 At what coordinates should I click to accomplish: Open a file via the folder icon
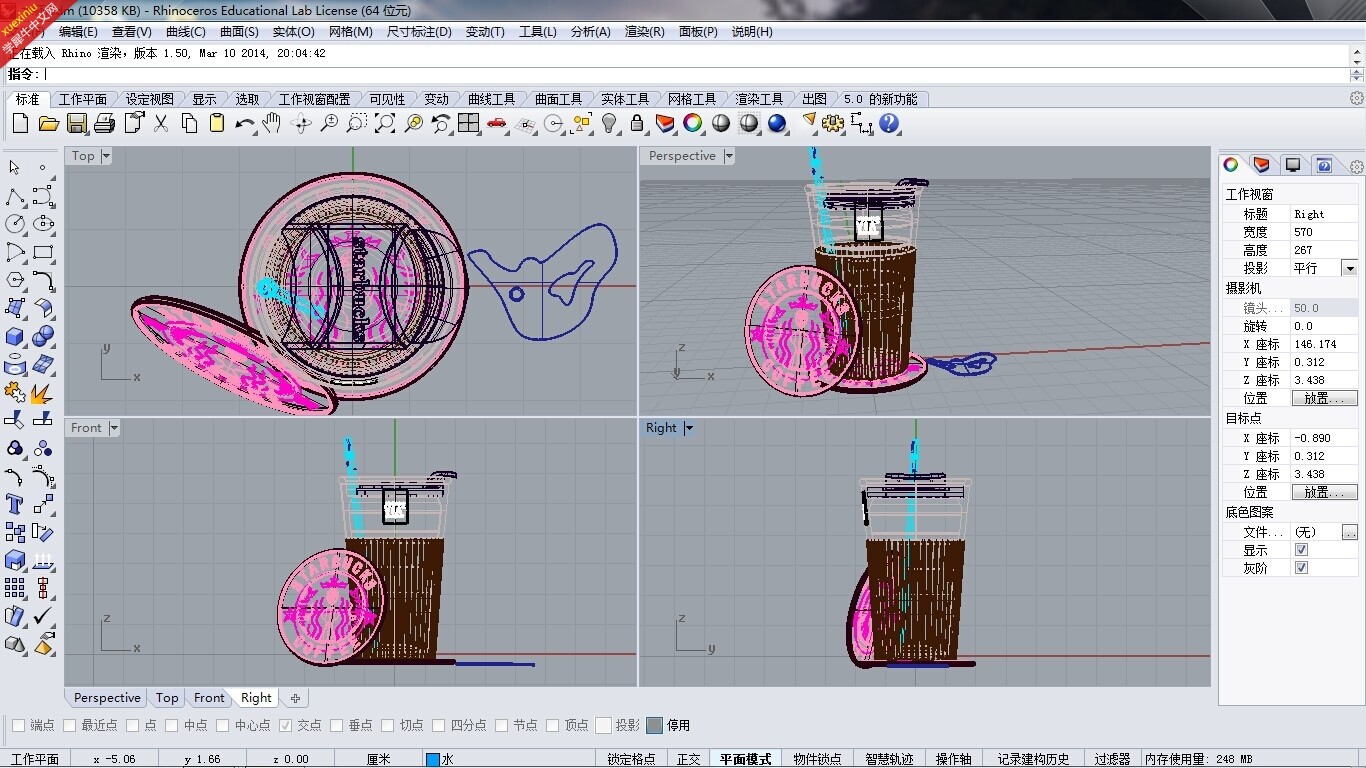(48, 123)
